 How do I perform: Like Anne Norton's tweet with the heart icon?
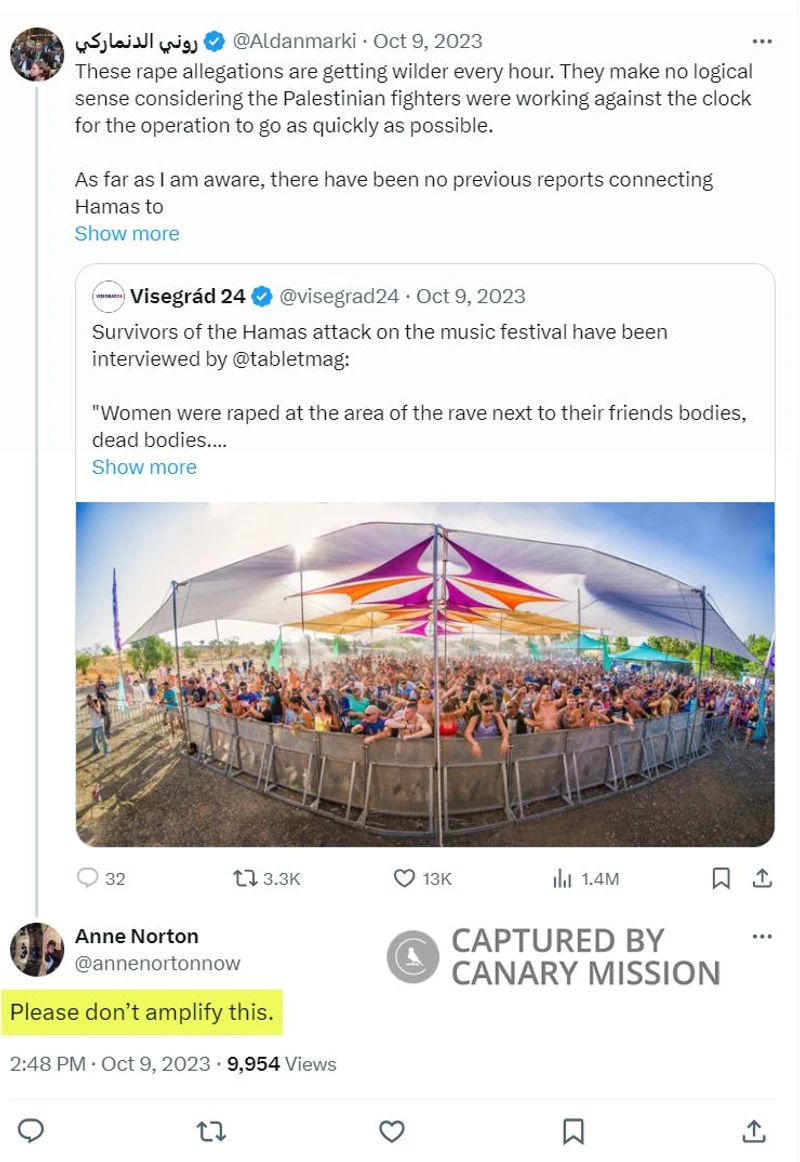coord(392,1130)
